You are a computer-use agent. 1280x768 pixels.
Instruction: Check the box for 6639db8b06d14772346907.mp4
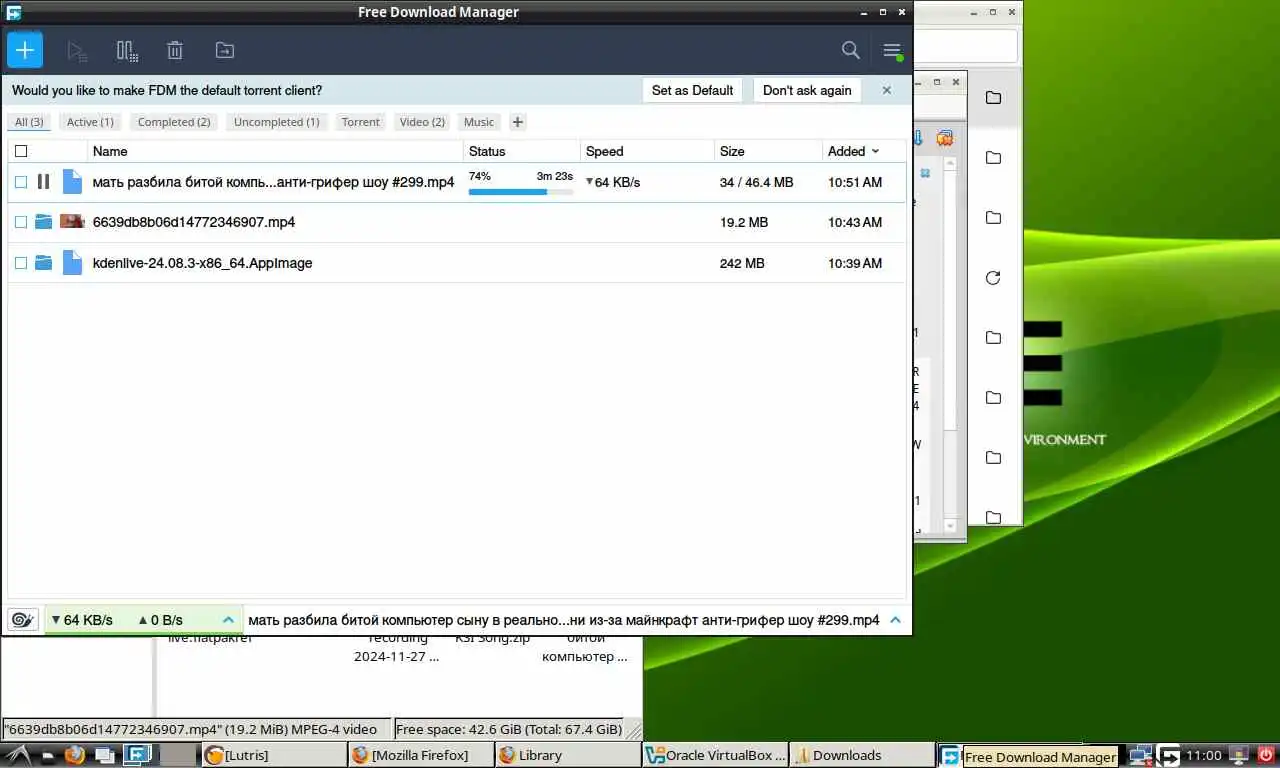click(x=21, y=222)
